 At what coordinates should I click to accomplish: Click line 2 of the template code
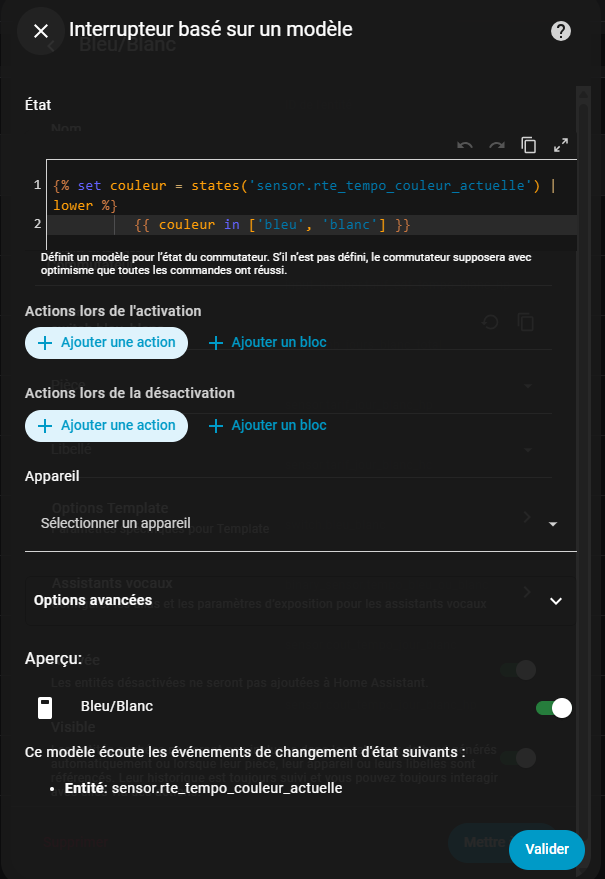point(272,225)
